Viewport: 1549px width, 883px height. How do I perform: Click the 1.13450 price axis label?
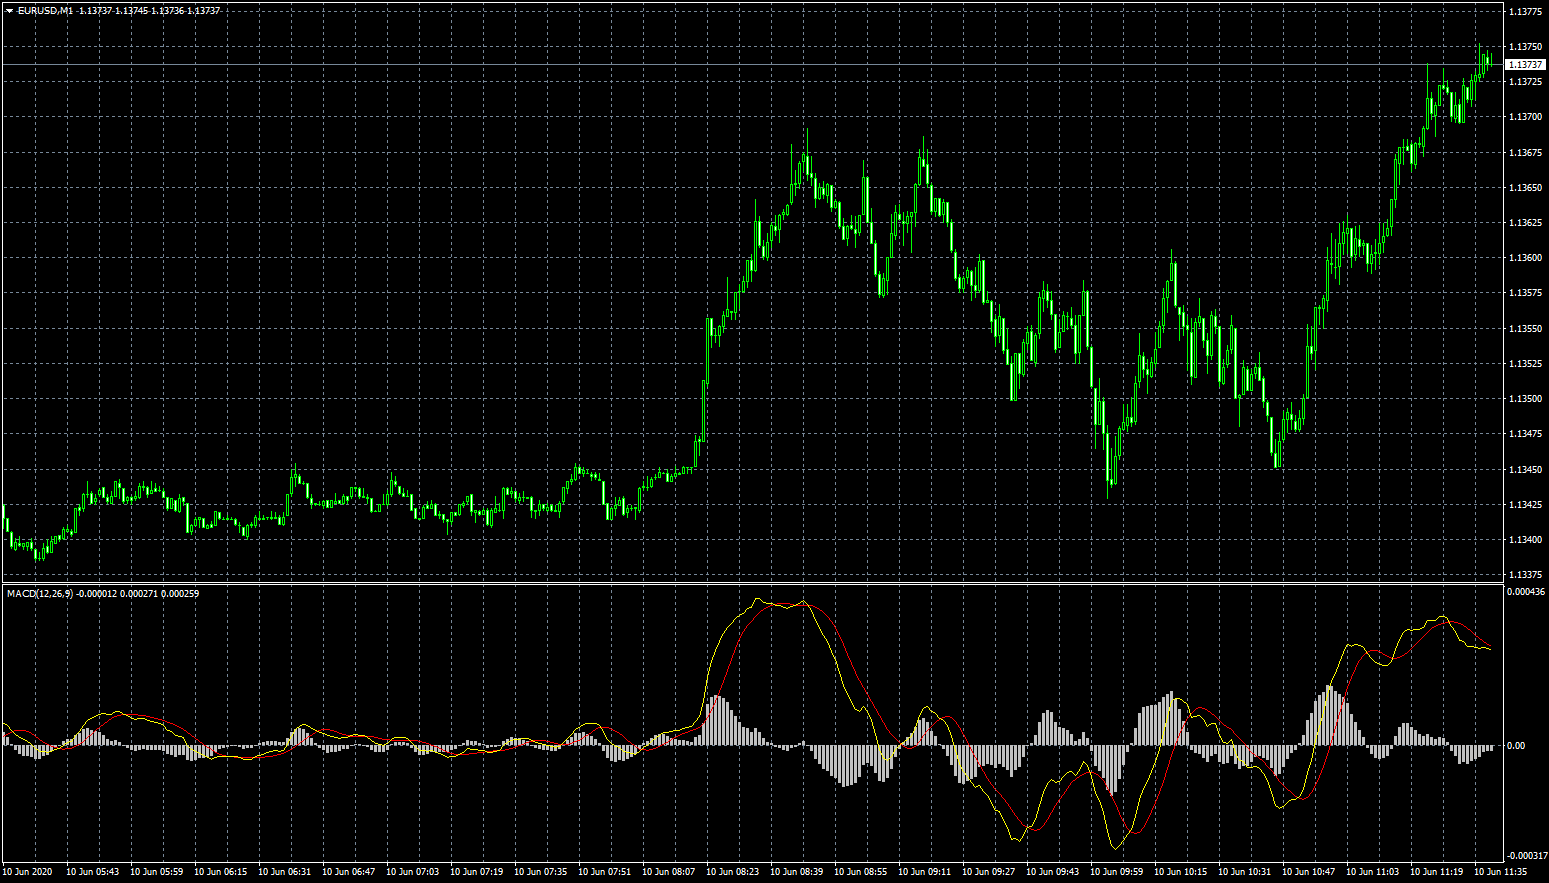[x=1525, y=470]
